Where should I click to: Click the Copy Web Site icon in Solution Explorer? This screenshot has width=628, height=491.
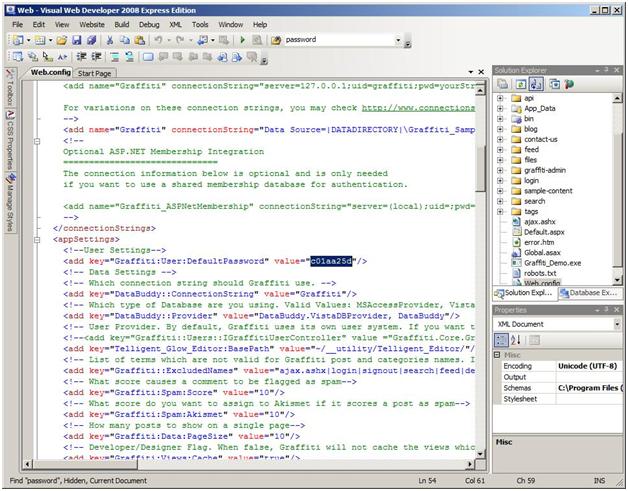tap(554, 84)
